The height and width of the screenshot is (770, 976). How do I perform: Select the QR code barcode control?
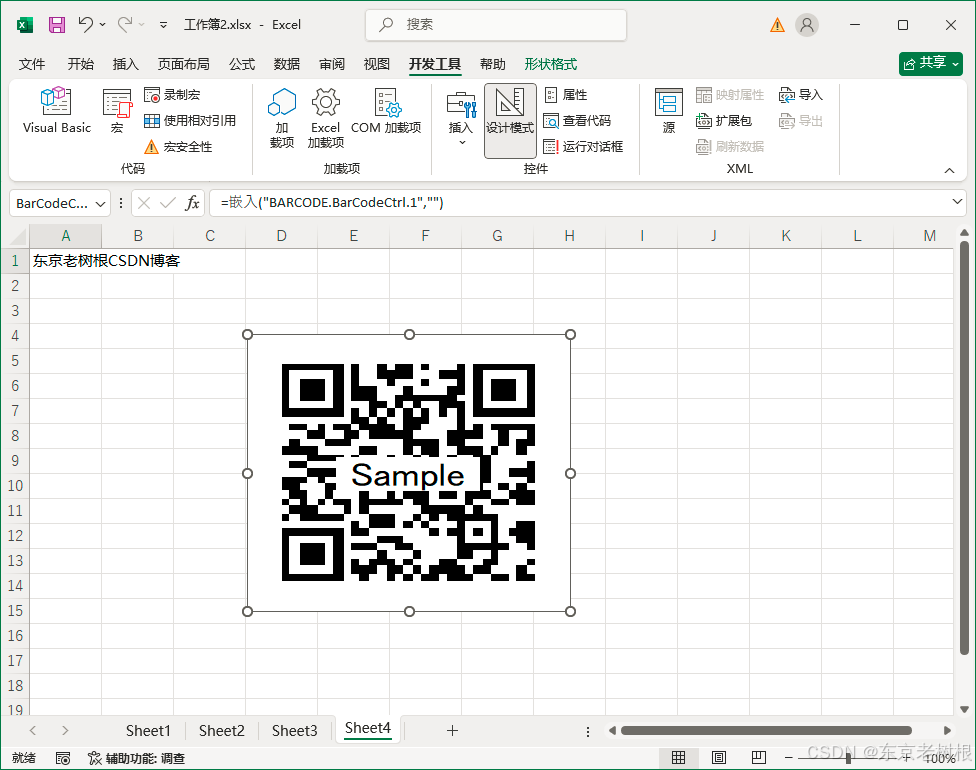408,473
